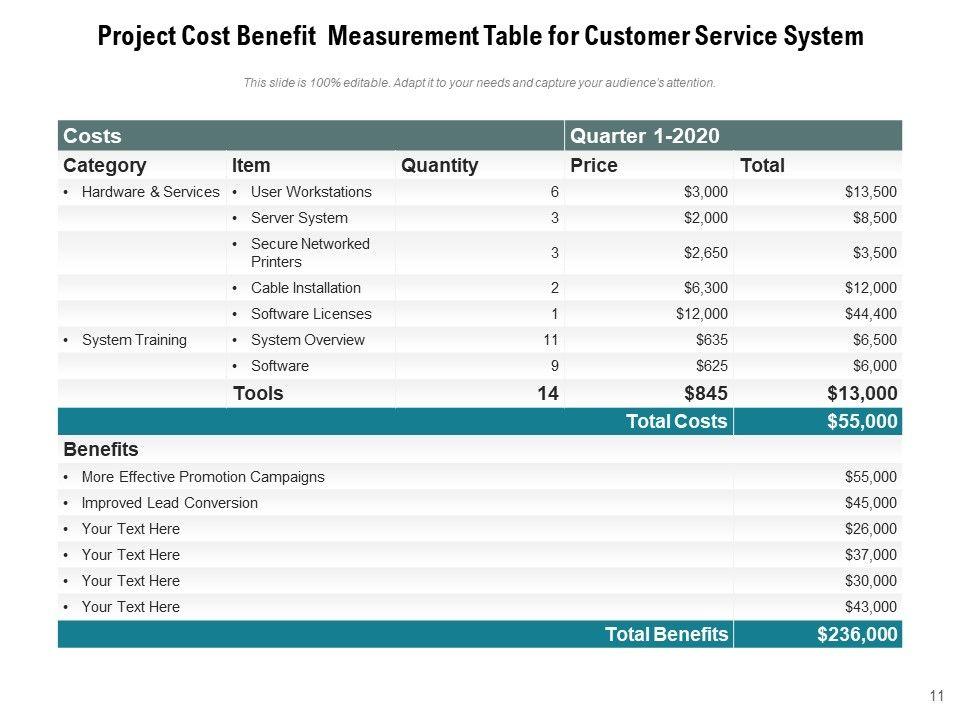Click 'Your Text Here' in the $30,000 row

[x=130, y=581]
